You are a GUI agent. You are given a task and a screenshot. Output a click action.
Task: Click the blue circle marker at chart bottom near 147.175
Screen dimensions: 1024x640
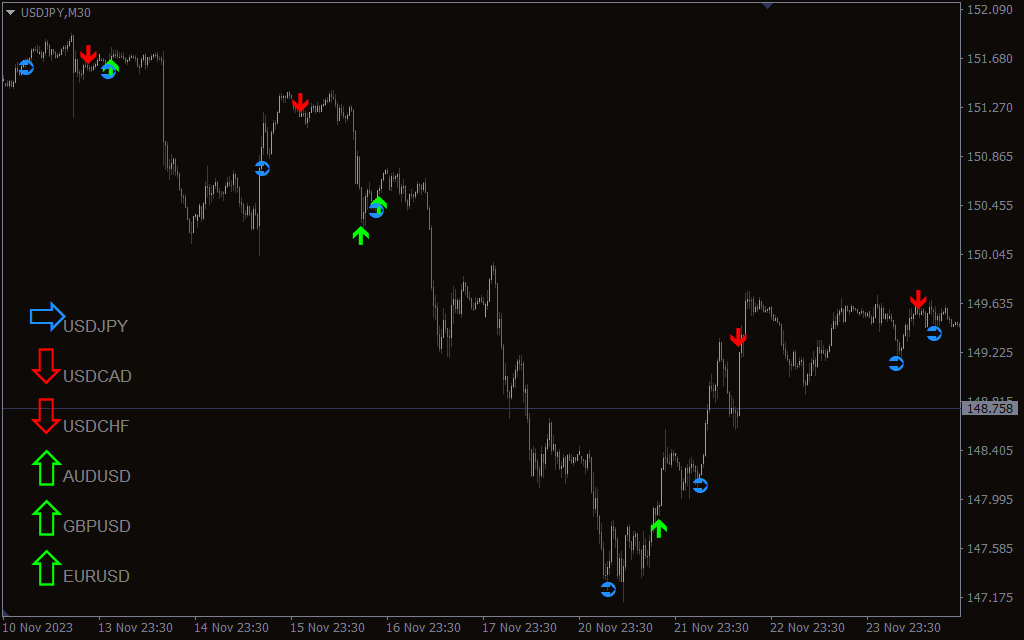pyautogui.click(x=608, y=590)
